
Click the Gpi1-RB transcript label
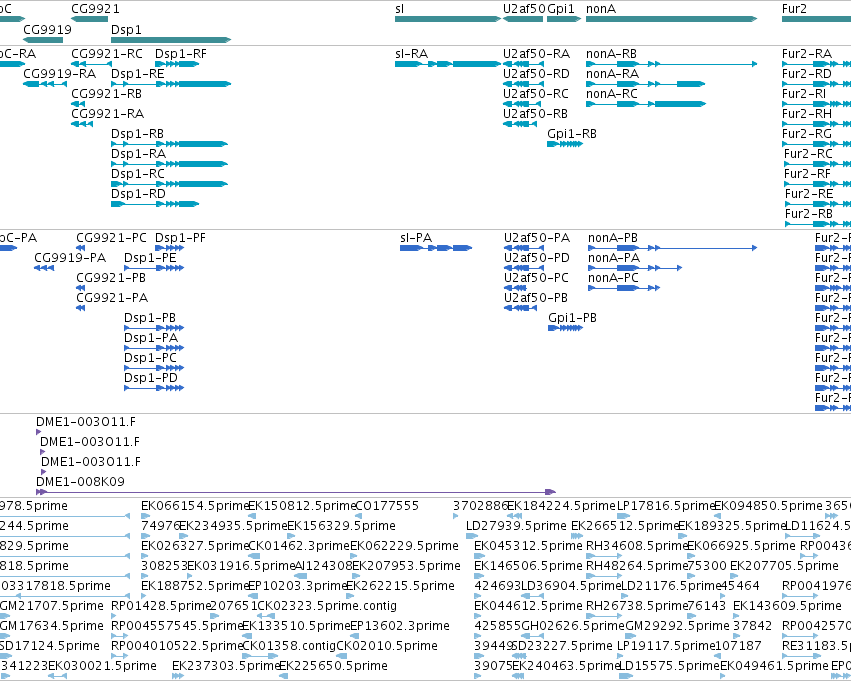click(571, 134)
